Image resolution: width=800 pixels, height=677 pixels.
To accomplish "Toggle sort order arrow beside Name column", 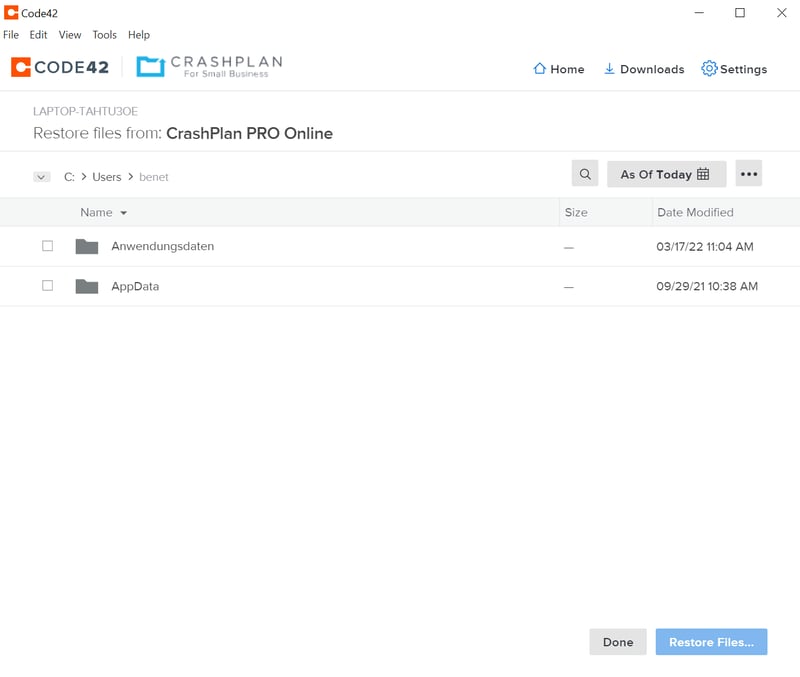I will (x=124, y=213).
